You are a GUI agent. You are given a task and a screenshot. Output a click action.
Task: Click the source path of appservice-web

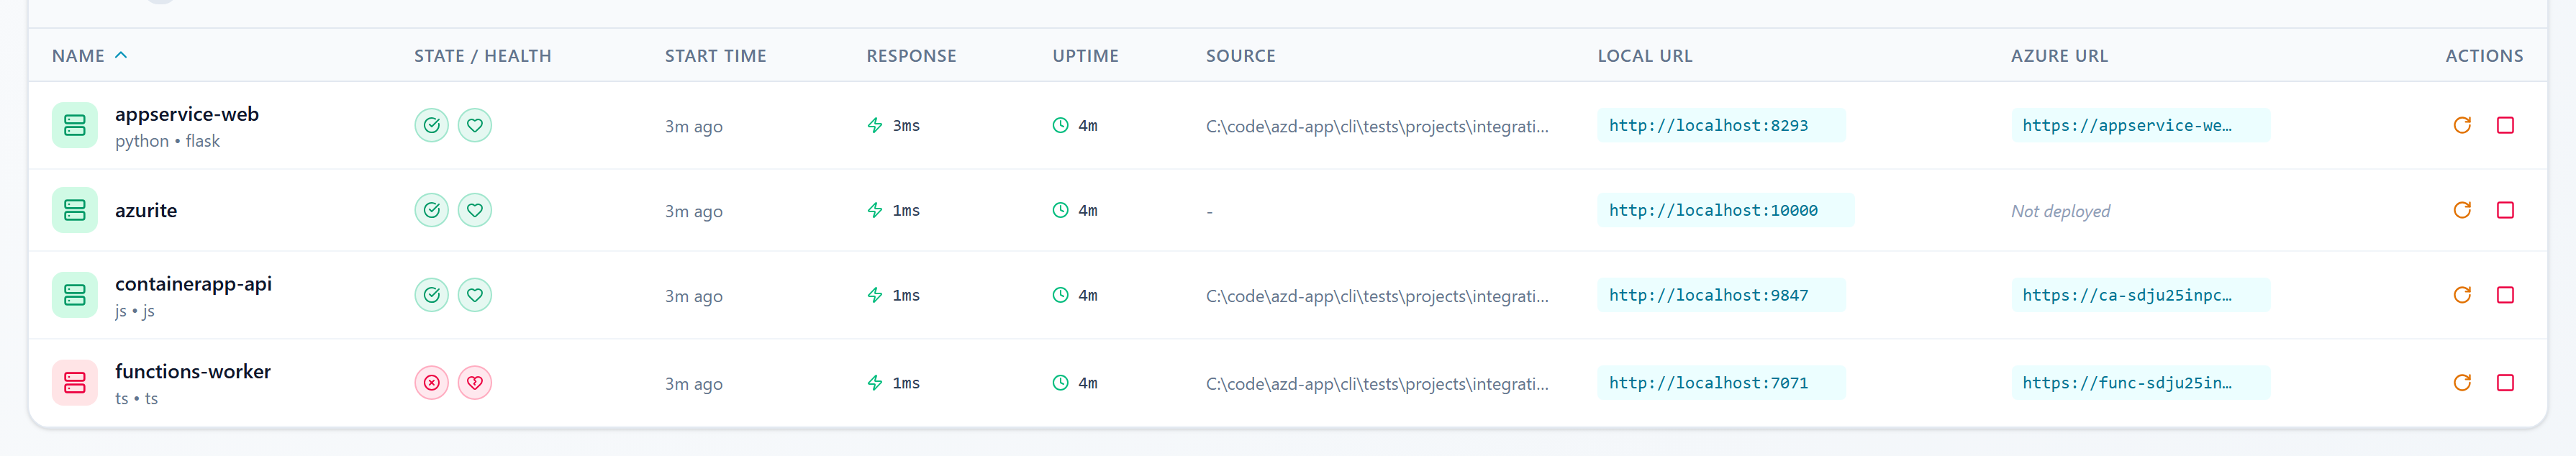1377,126
